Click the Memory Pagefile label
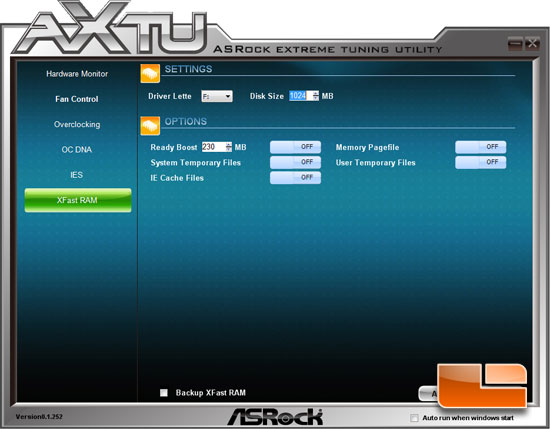 pyautogui.click(x=367, y=147)
